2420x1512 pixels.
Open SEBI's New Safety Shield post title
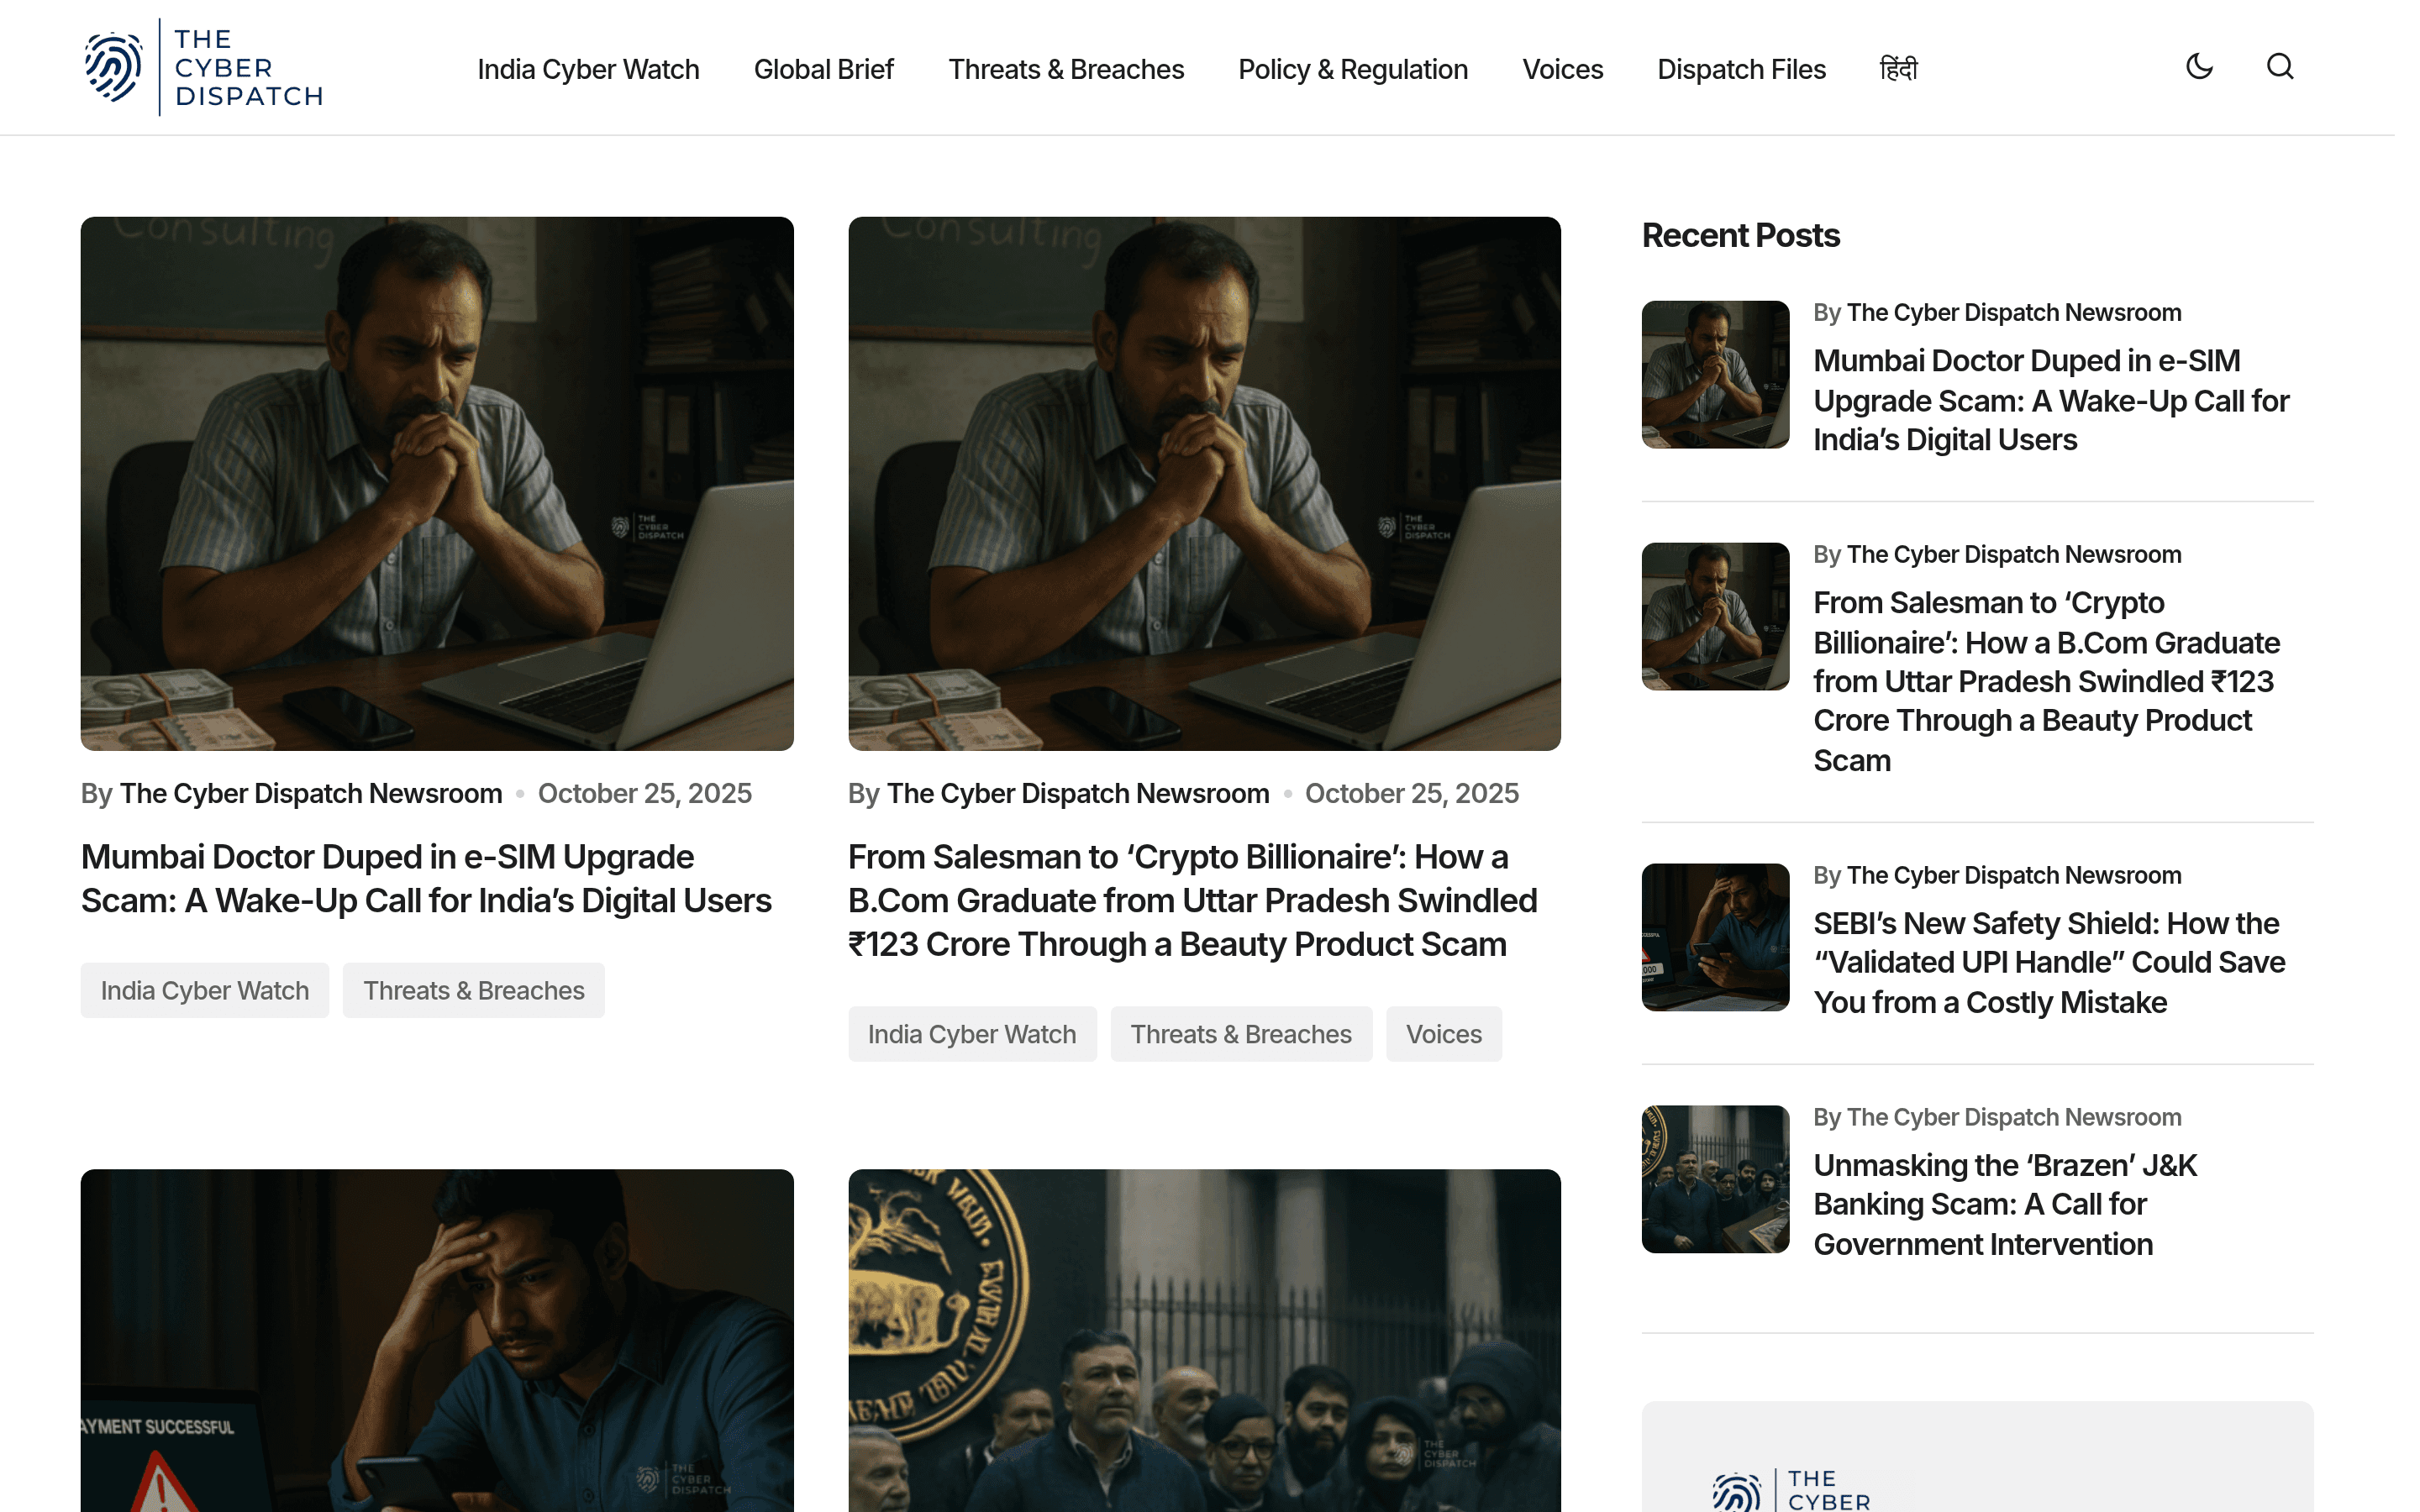click(x=2049, y=962)
